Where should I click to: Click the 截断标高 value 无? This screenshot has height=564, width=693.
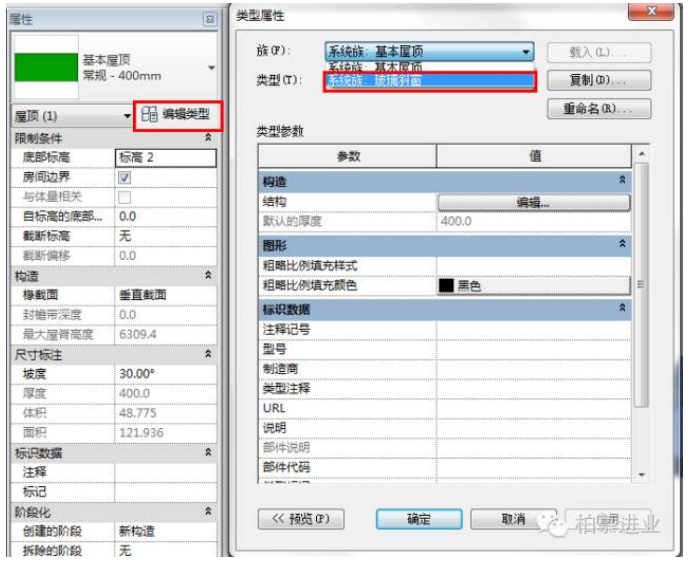click(x=166, y=236)
